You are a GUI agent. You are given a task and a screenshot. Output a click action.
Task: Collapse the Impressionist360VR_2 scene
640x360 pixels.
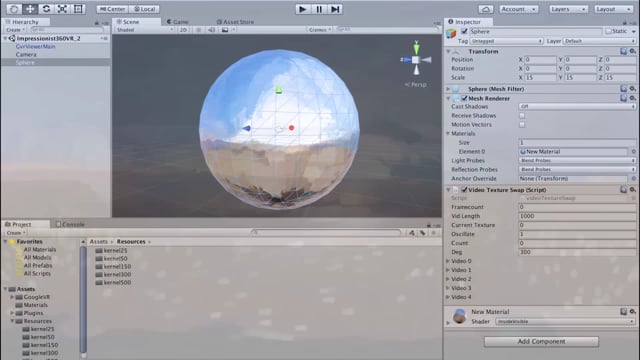(x=5, y=38)
